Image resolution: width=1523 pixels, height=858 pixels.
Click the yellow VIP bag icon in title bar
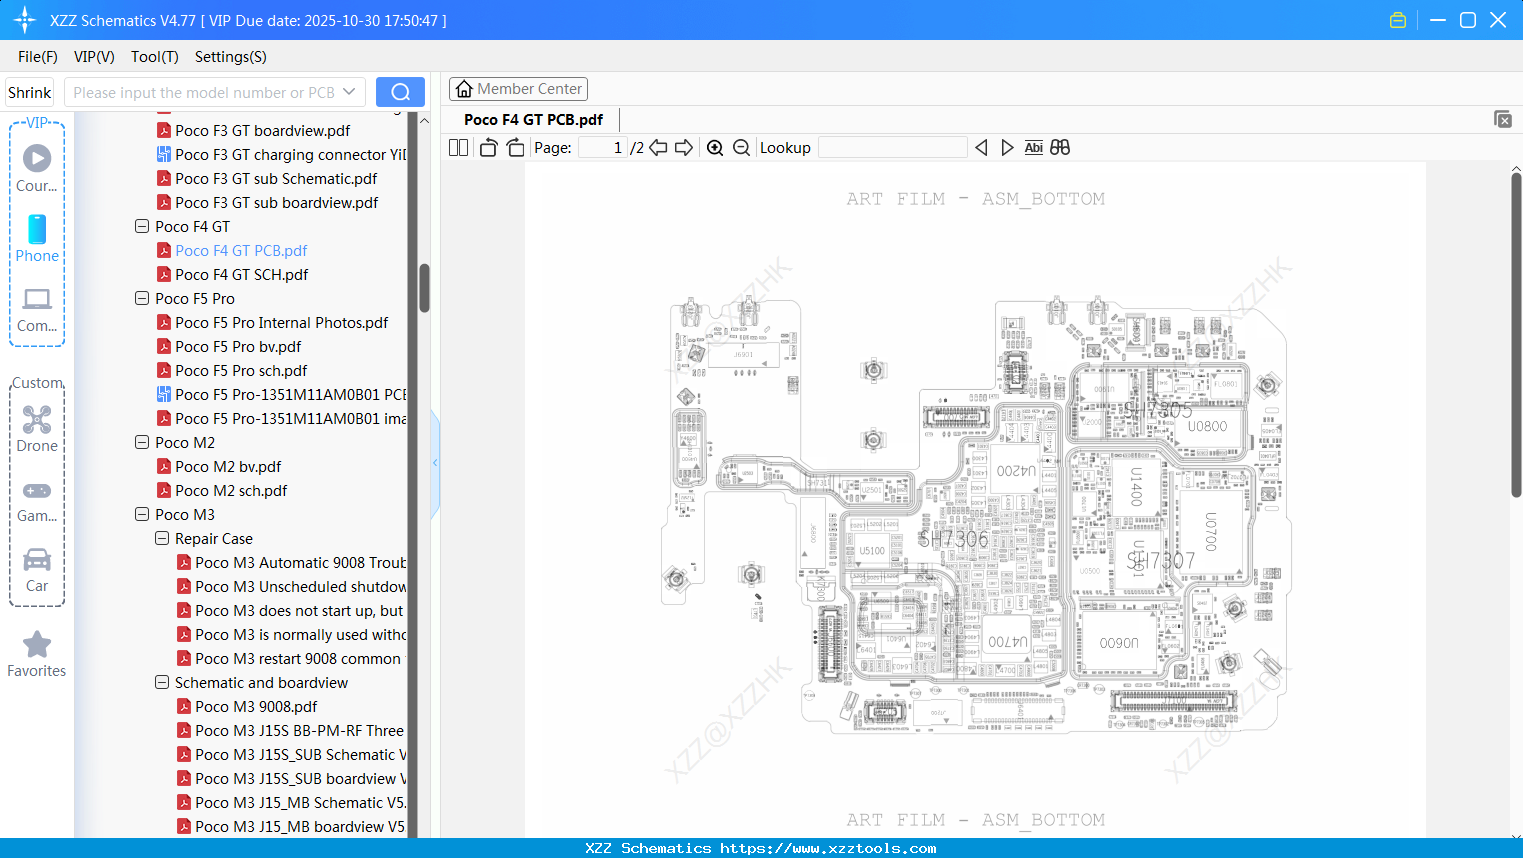[x=1398, y=20]
